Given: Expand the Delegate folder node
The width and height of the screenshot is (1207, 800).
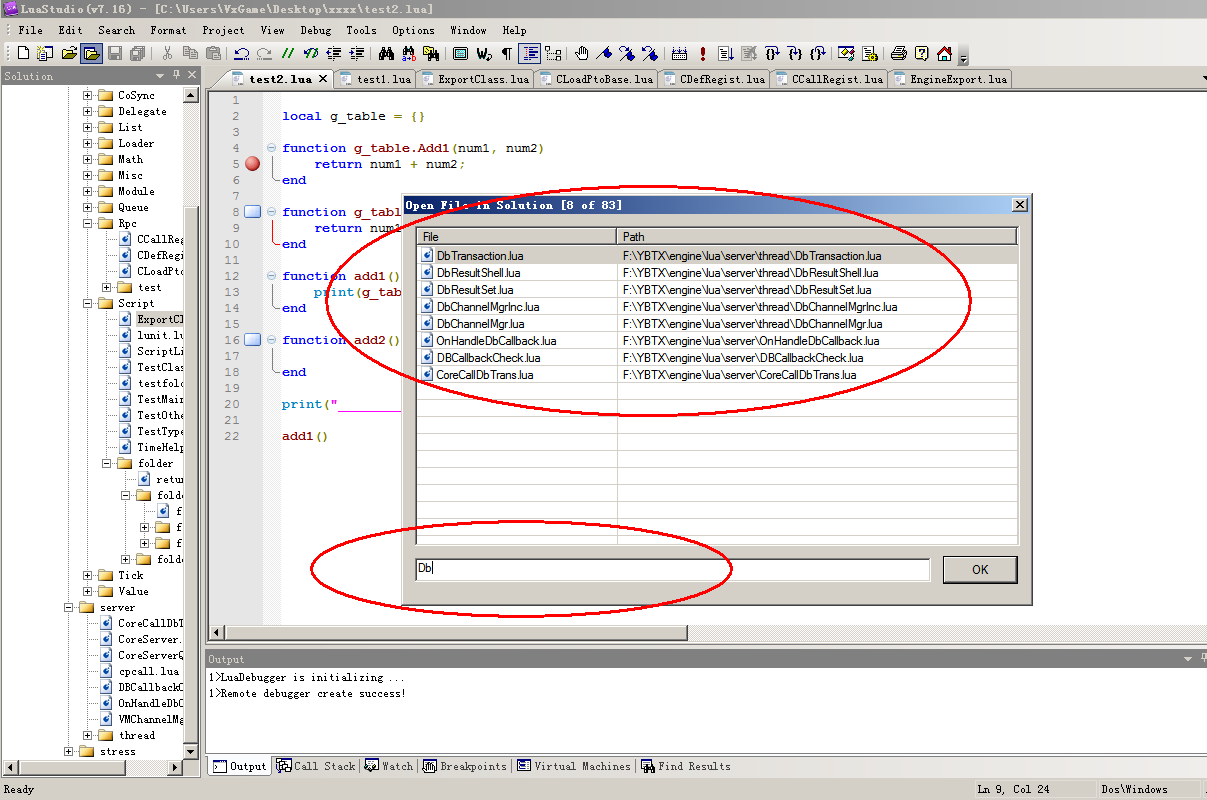Looking at the screenshot, I should (x=88, y=112).
